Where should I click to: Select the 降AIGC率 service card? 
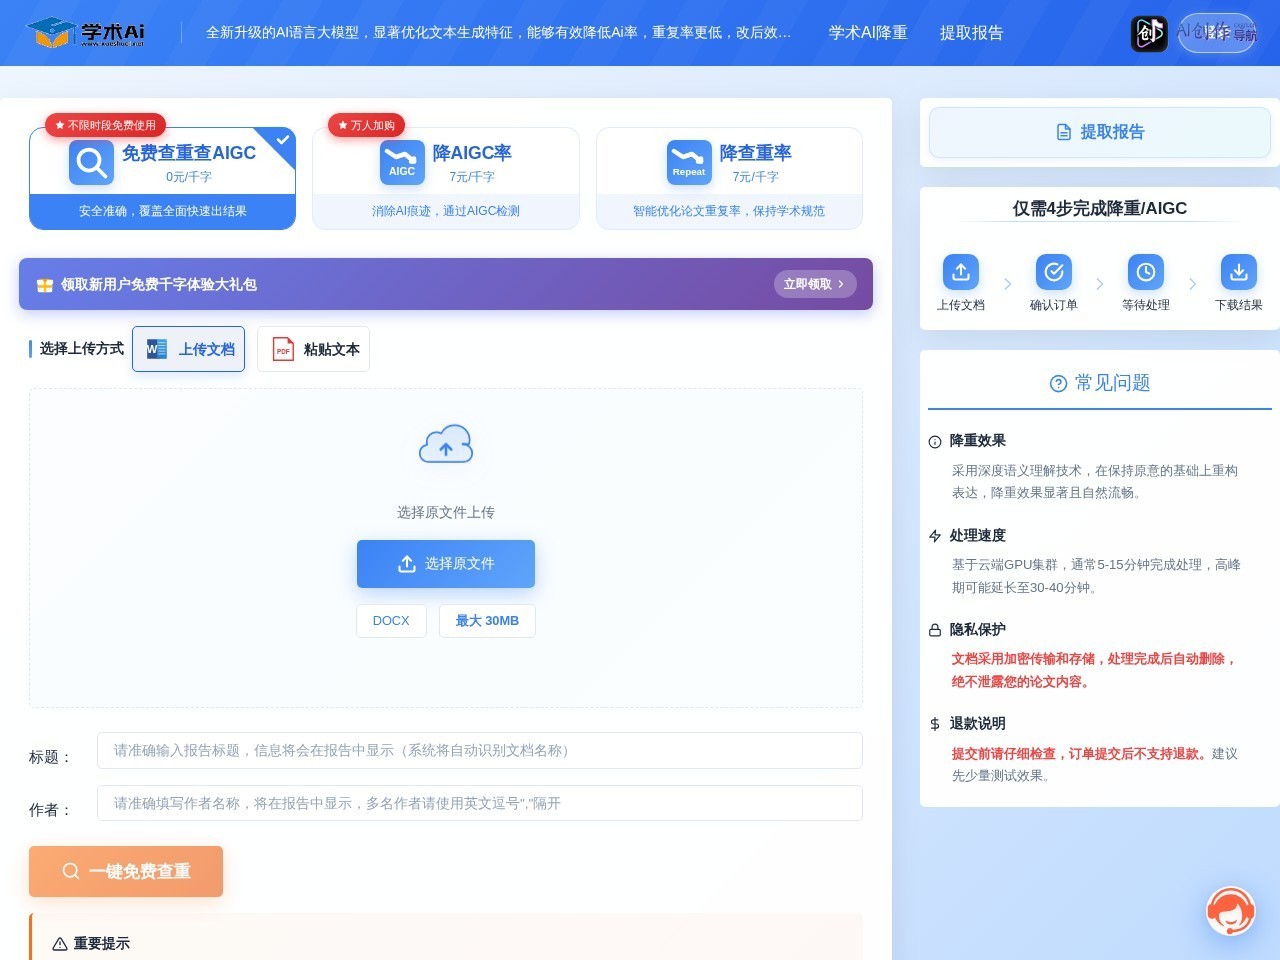click(446, 178)
